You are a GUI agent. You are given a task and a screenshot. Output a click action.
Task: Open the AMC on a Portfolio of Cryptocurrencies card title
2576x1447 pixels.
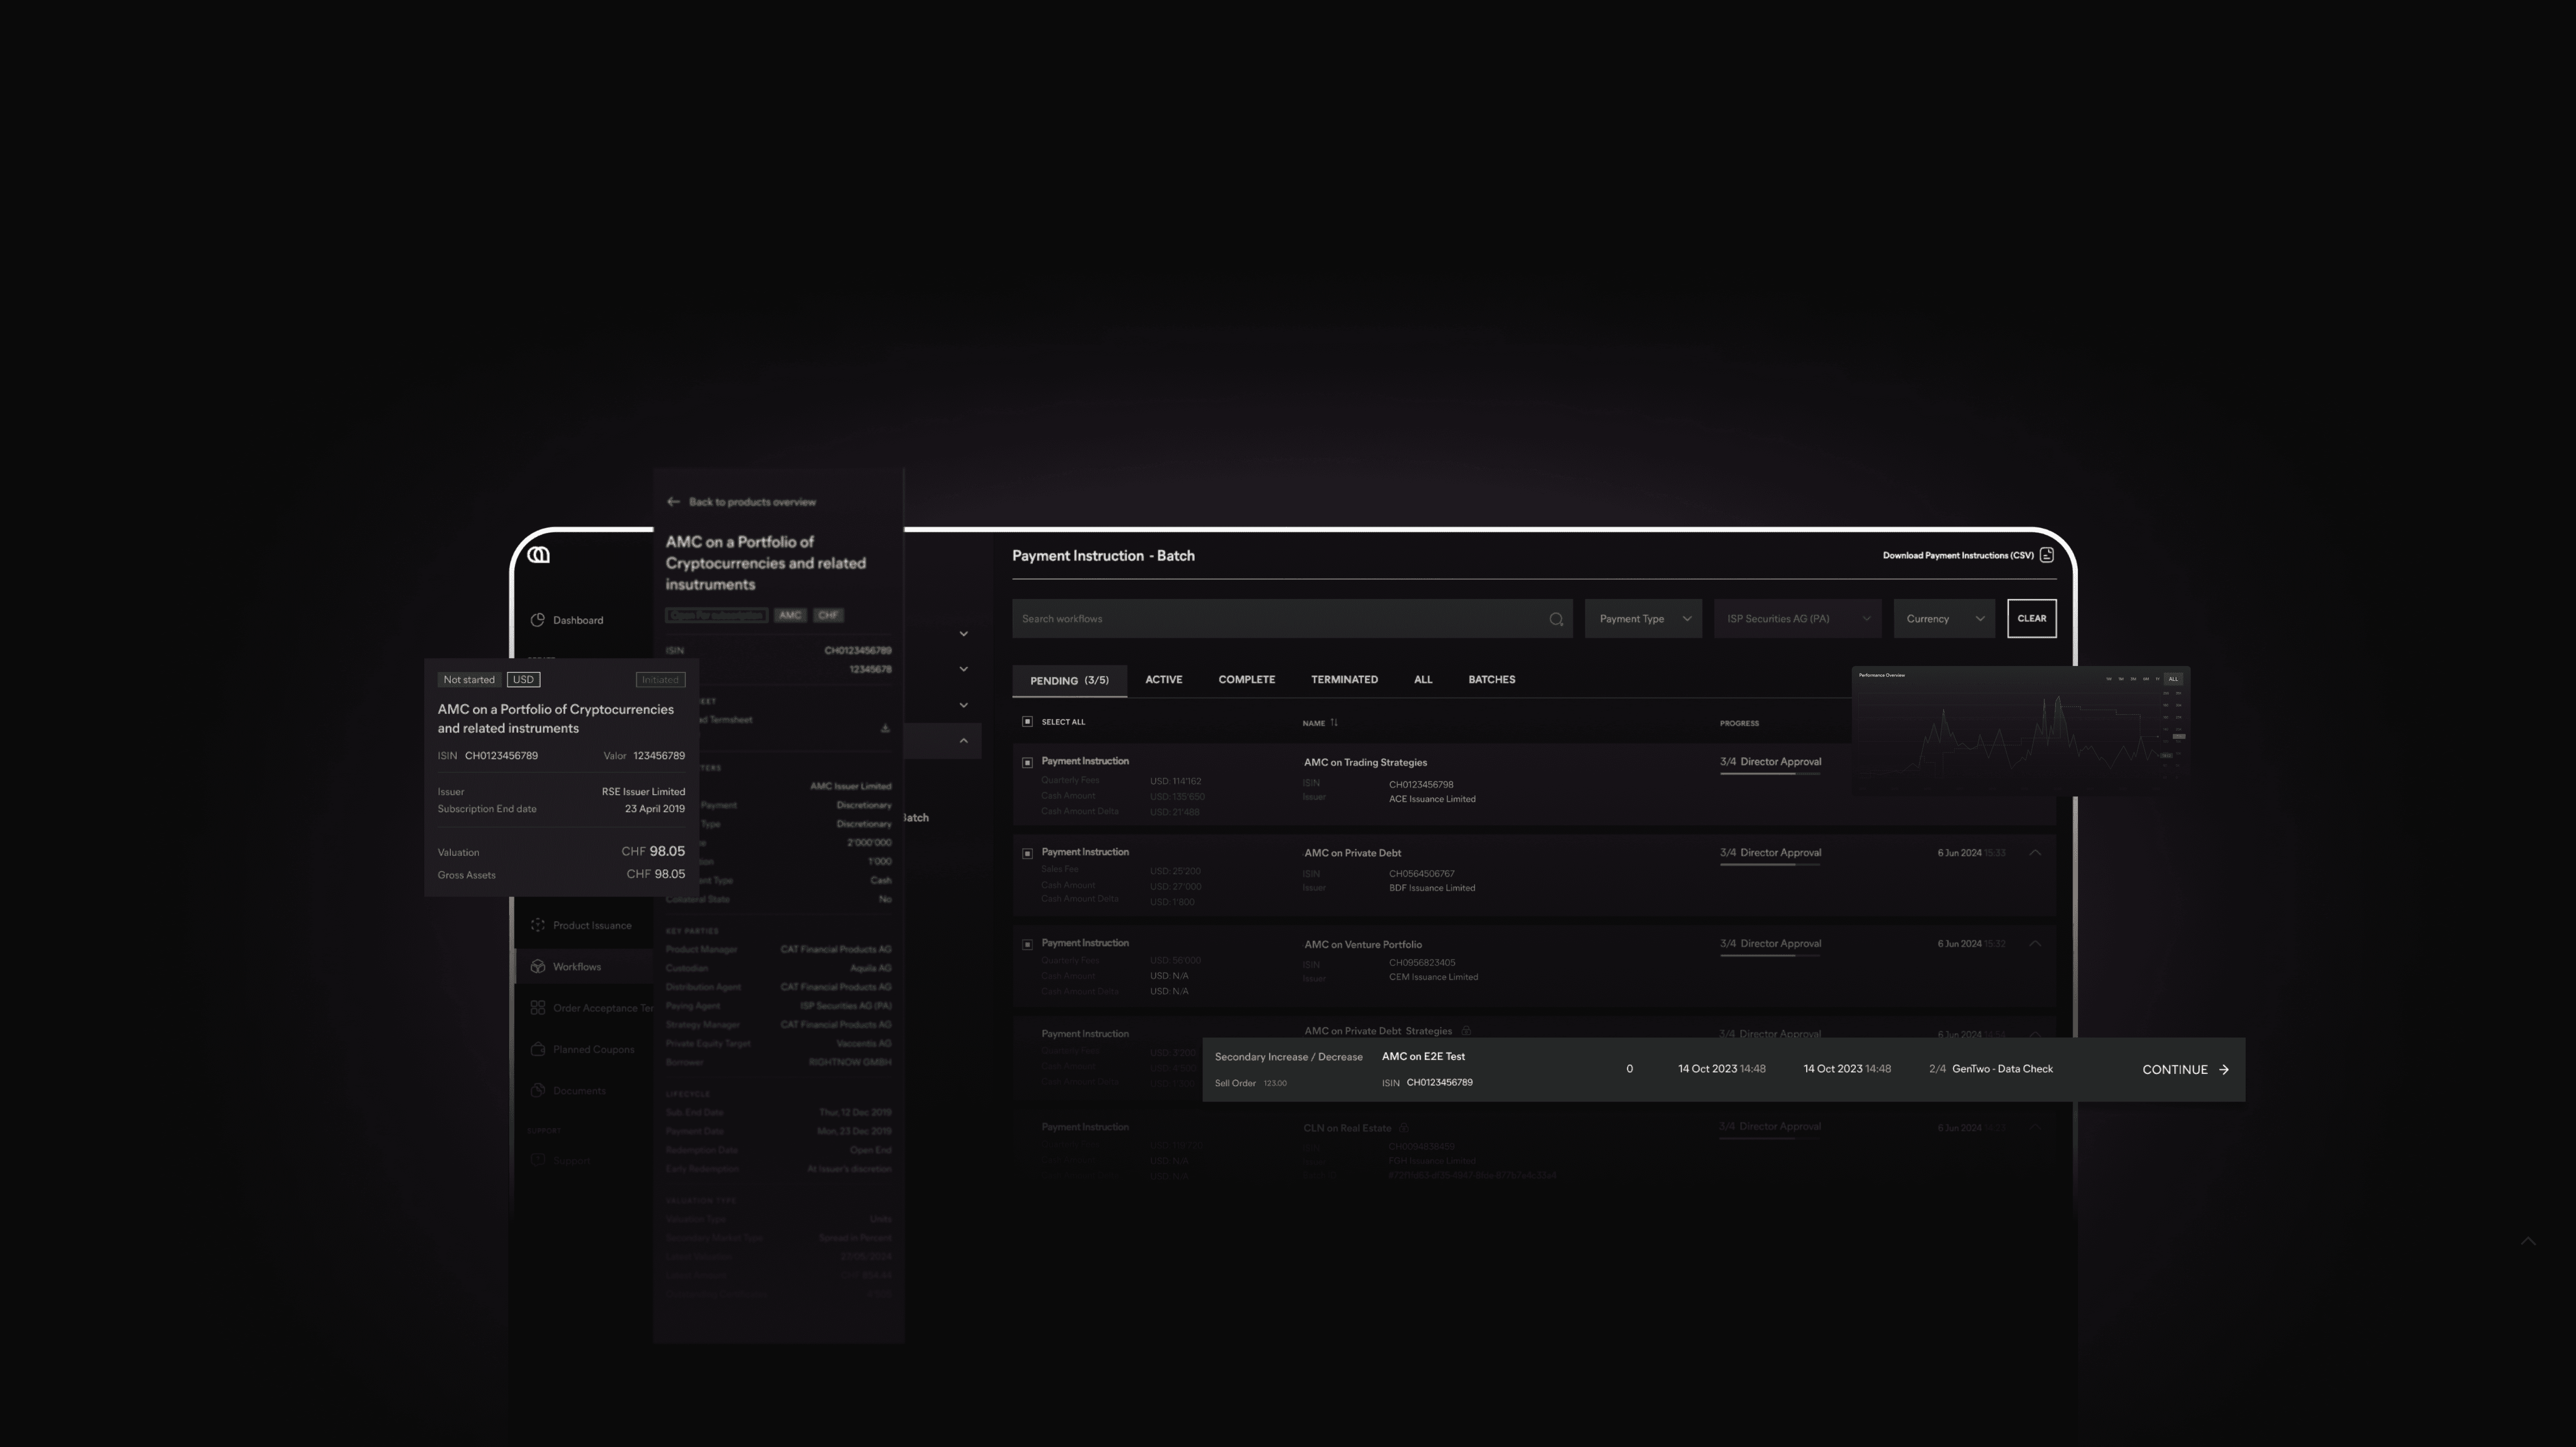(x=555, y=719)
